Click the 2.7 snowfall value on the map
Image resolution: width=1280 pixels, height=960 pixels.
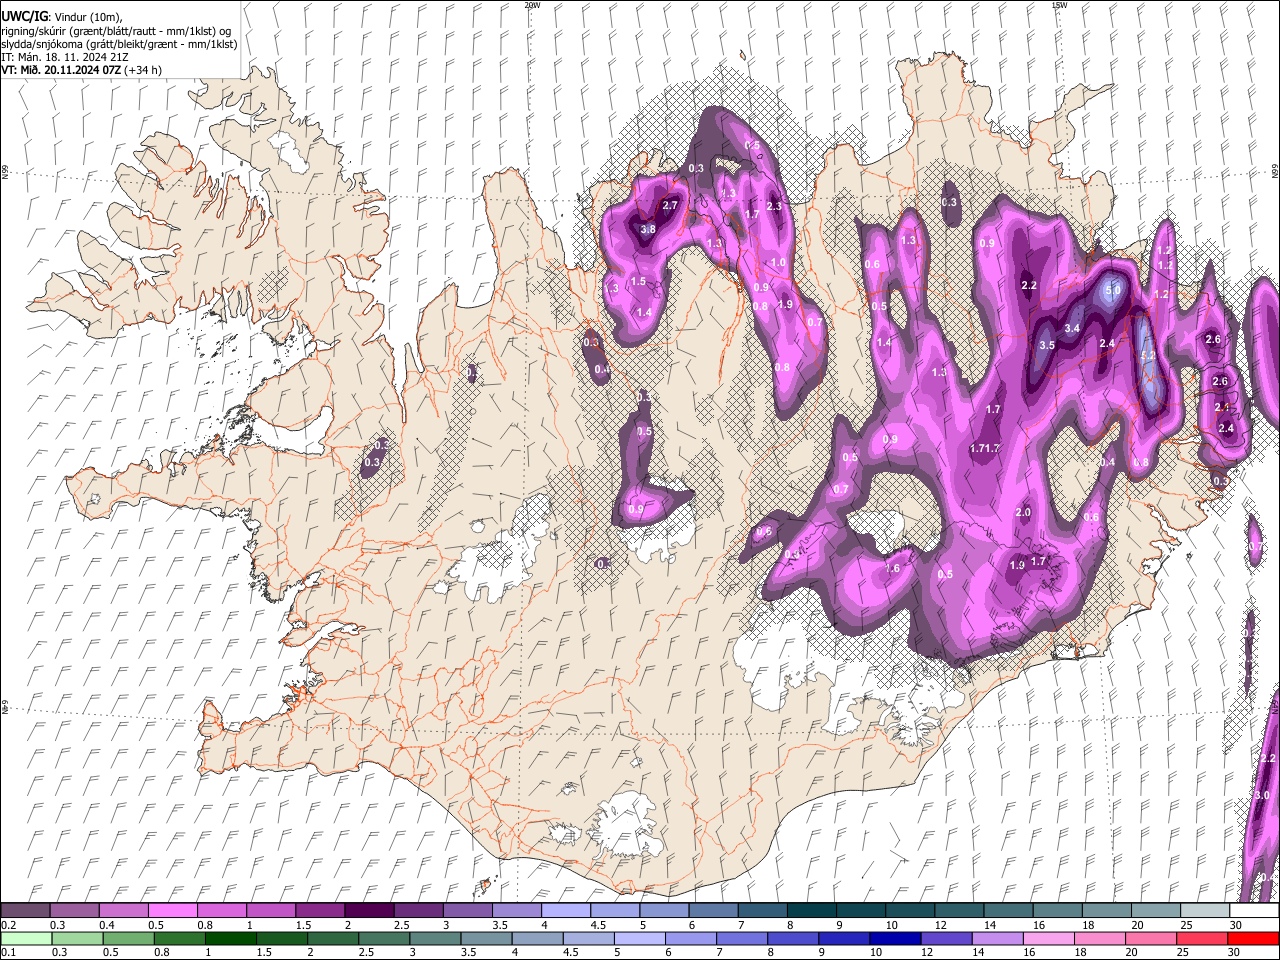pos(671,206)
